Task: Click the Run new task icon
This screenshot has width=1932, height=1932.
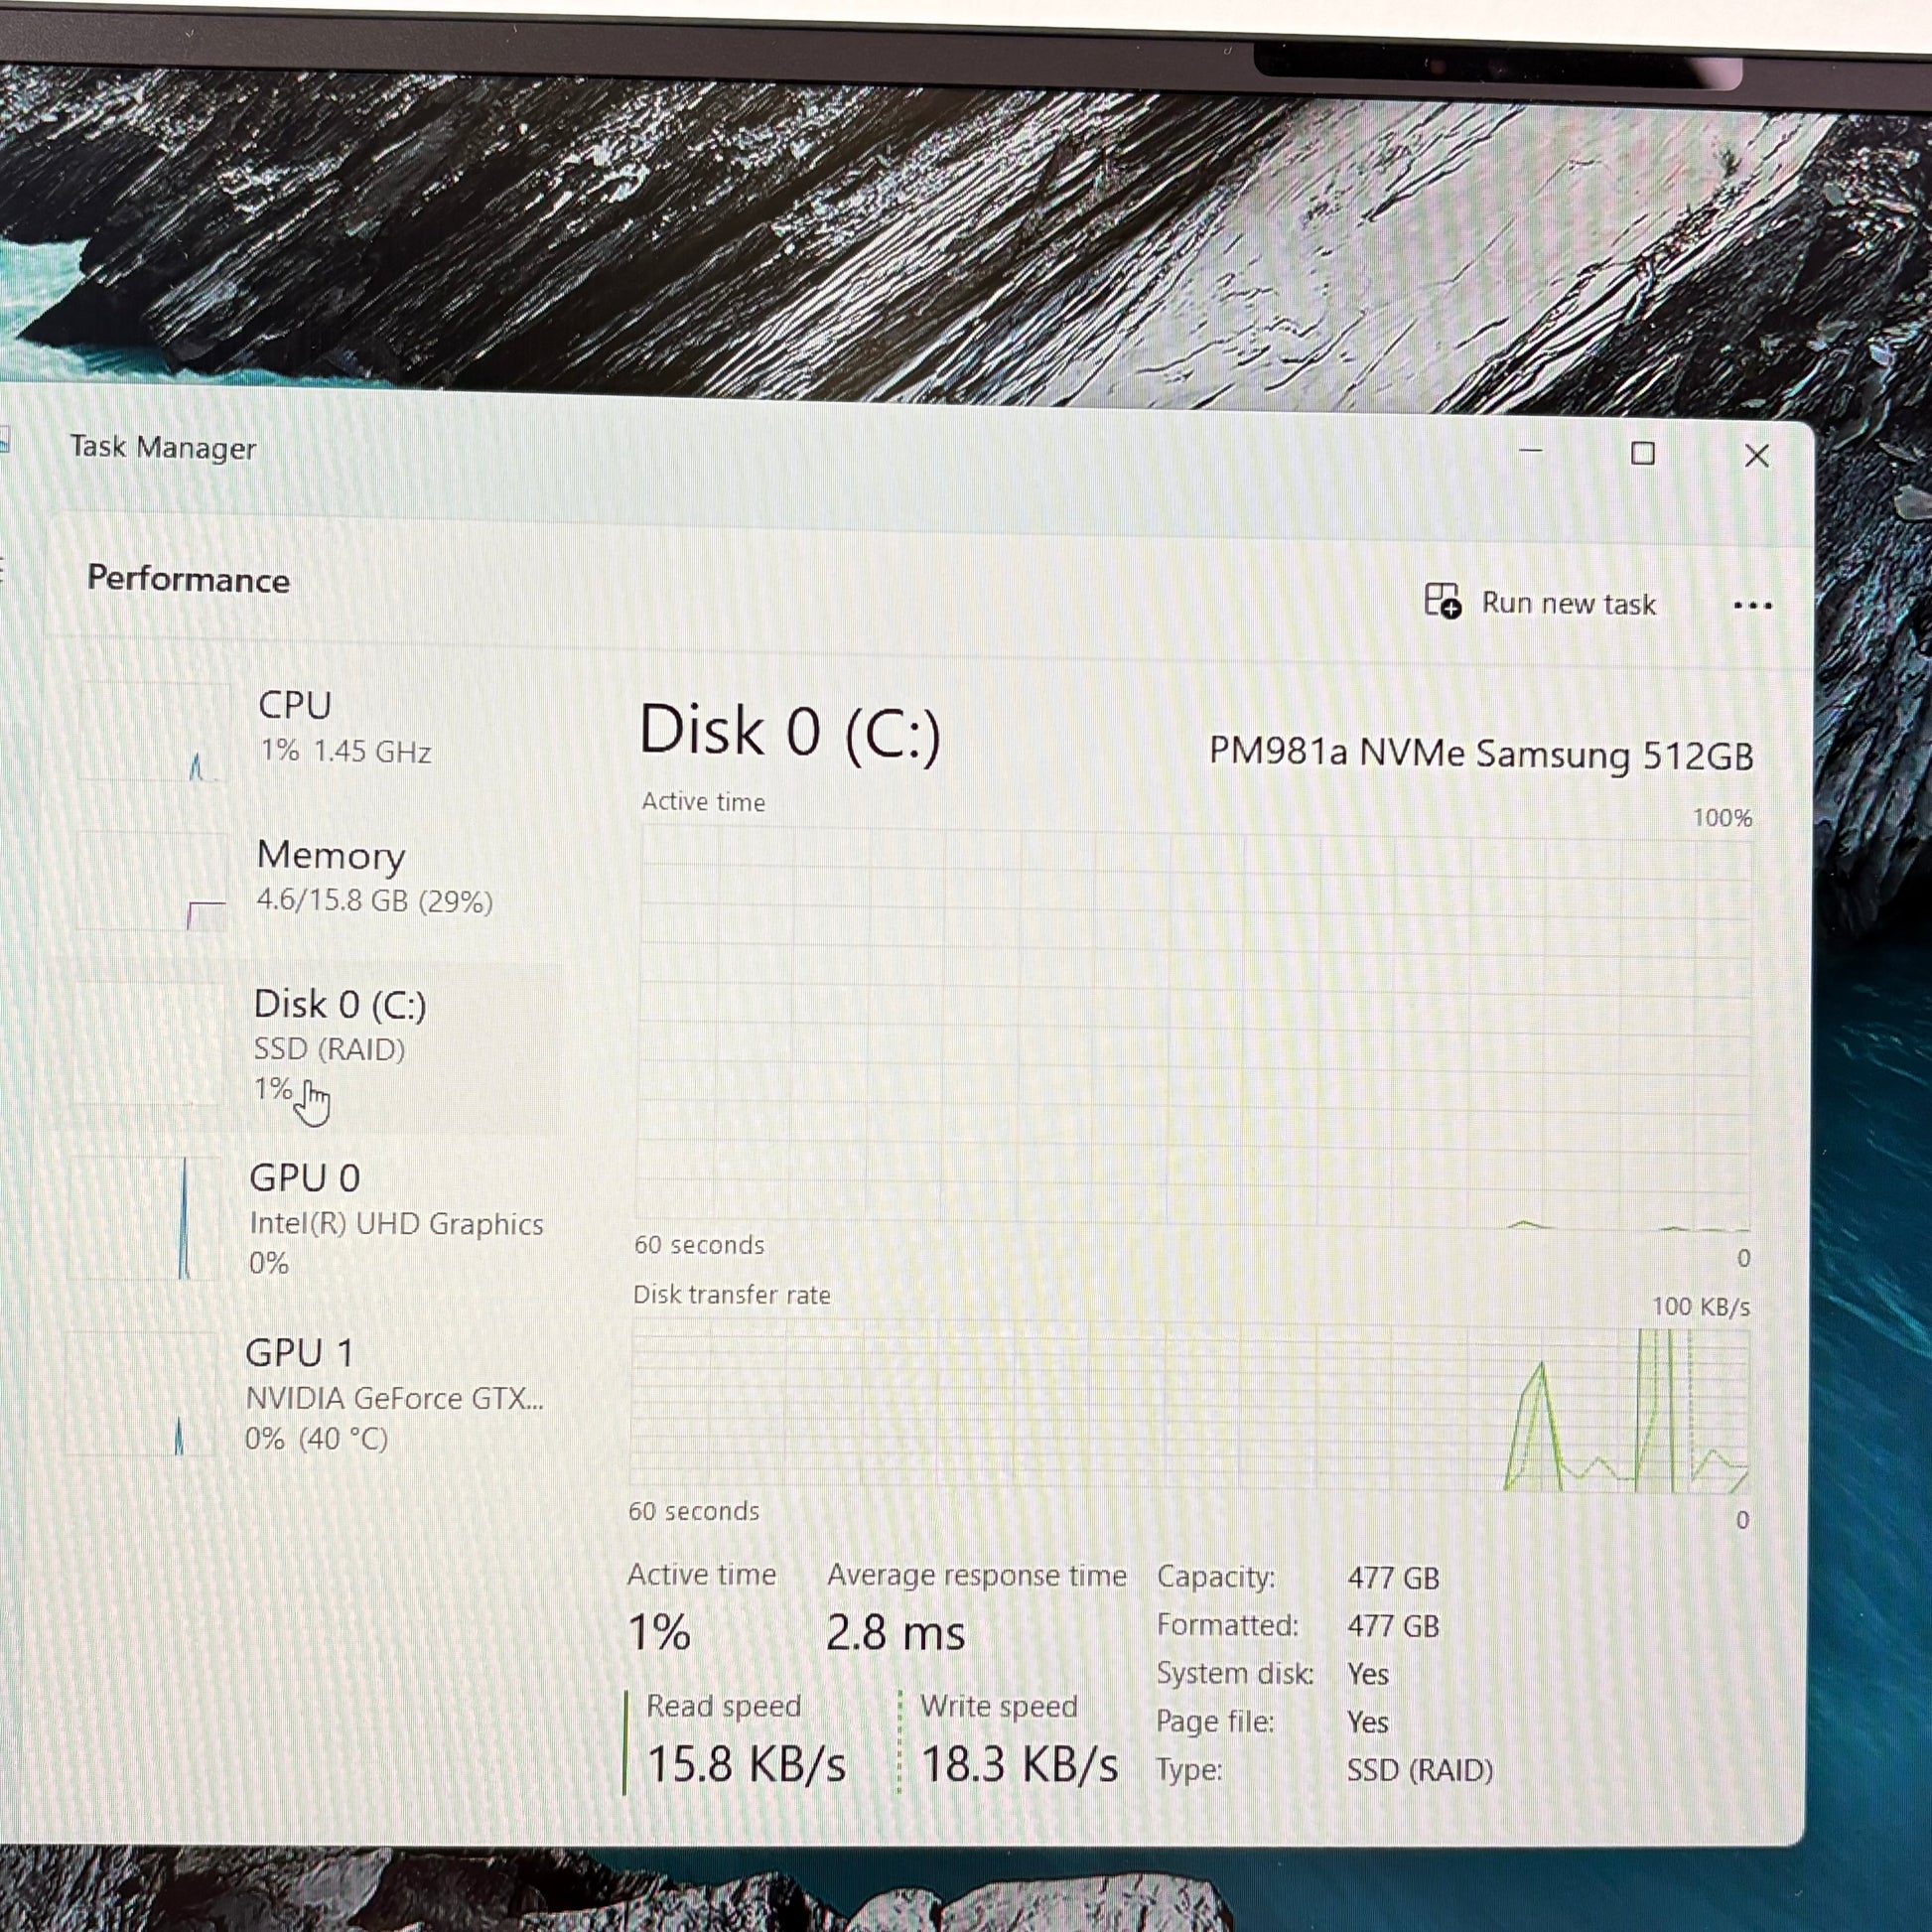Action: pyautogui.click(x=1442, y=601)
